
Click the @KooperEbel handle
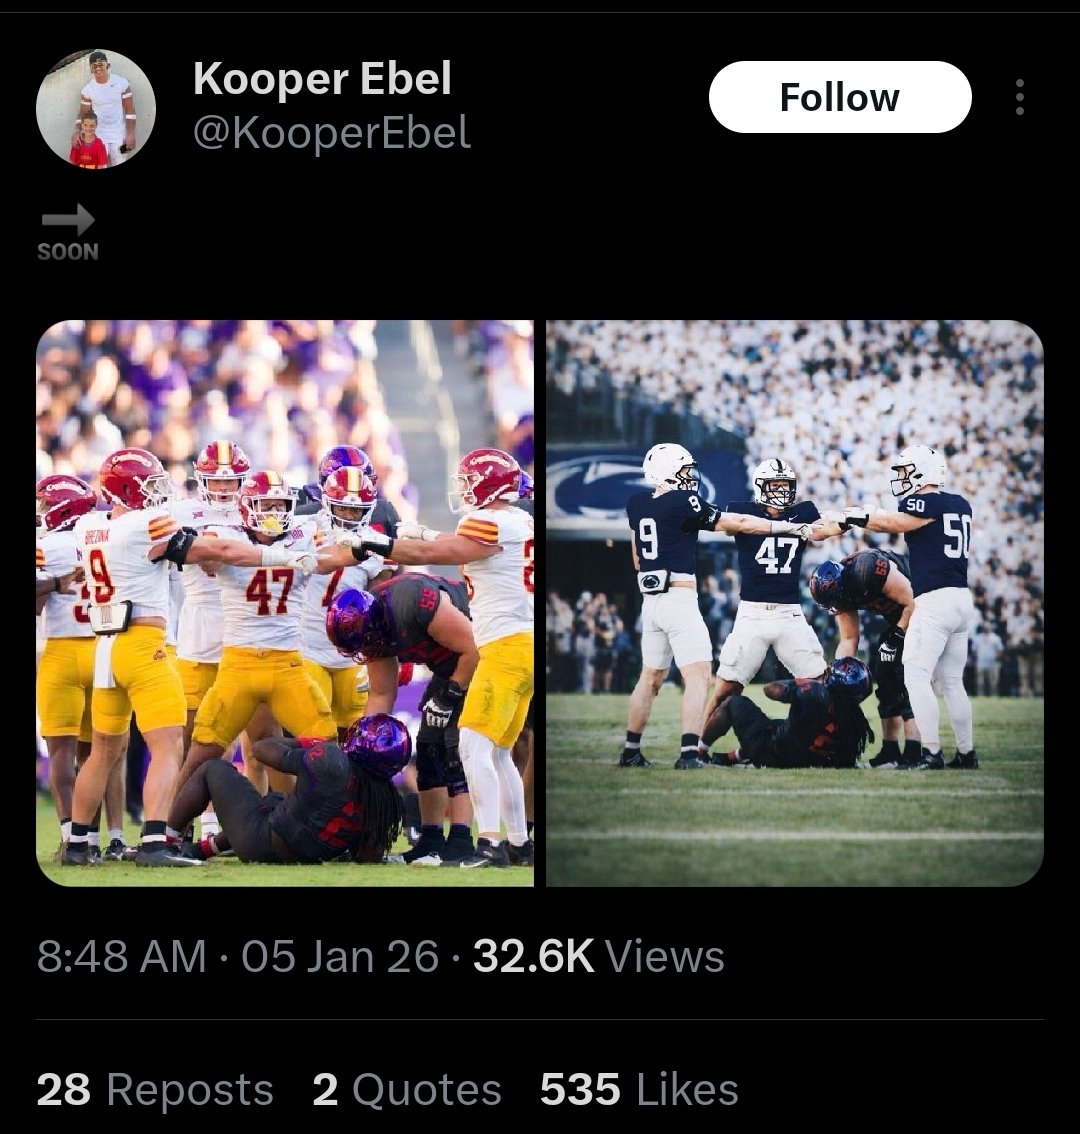click(331, 133)
